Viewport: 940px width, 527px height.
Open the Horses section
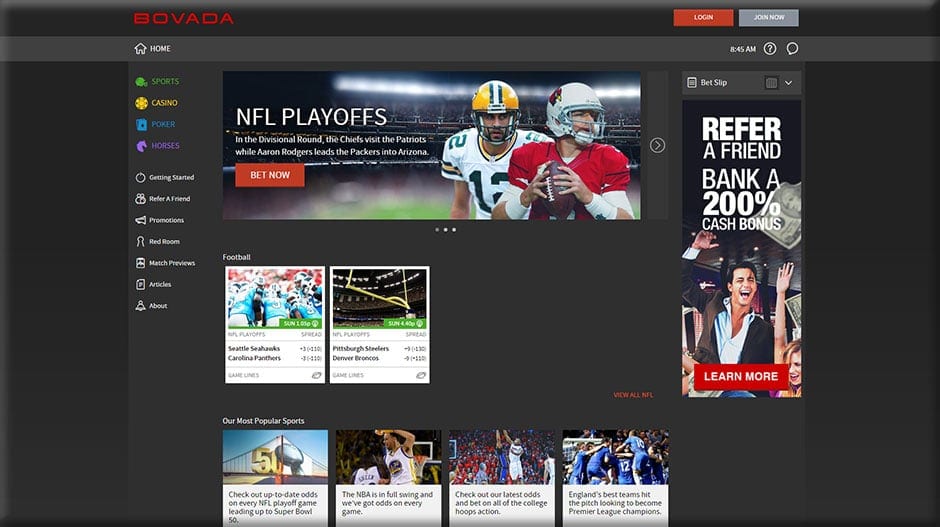pos(165,146)
